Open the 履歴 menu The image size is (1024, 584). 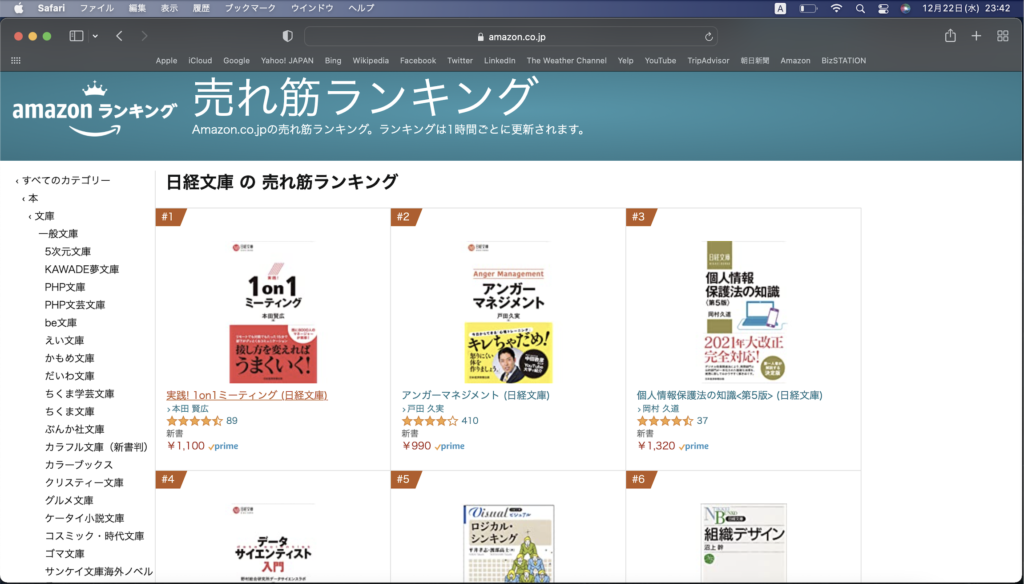tap(200, 8)
